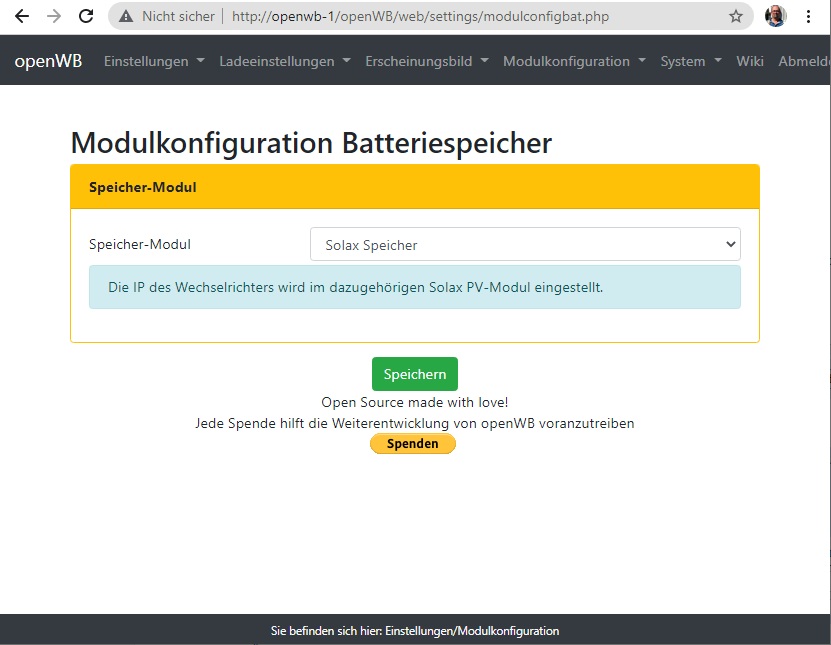Viewport: 831px width, 645px height.
Task: Click 'Open Source made with love!' text
Action: [414, 402]
